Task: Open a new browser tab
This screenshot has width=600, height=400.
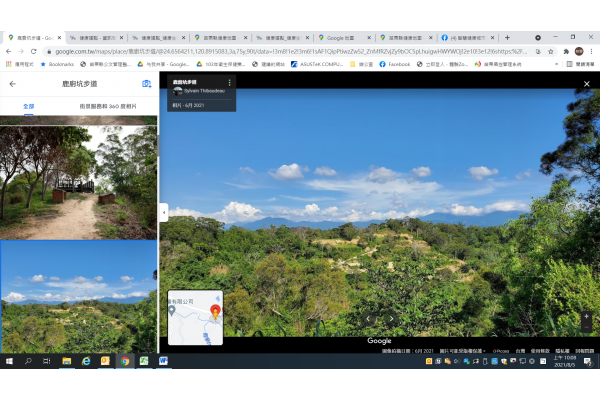Action: [x=507, y=38]
